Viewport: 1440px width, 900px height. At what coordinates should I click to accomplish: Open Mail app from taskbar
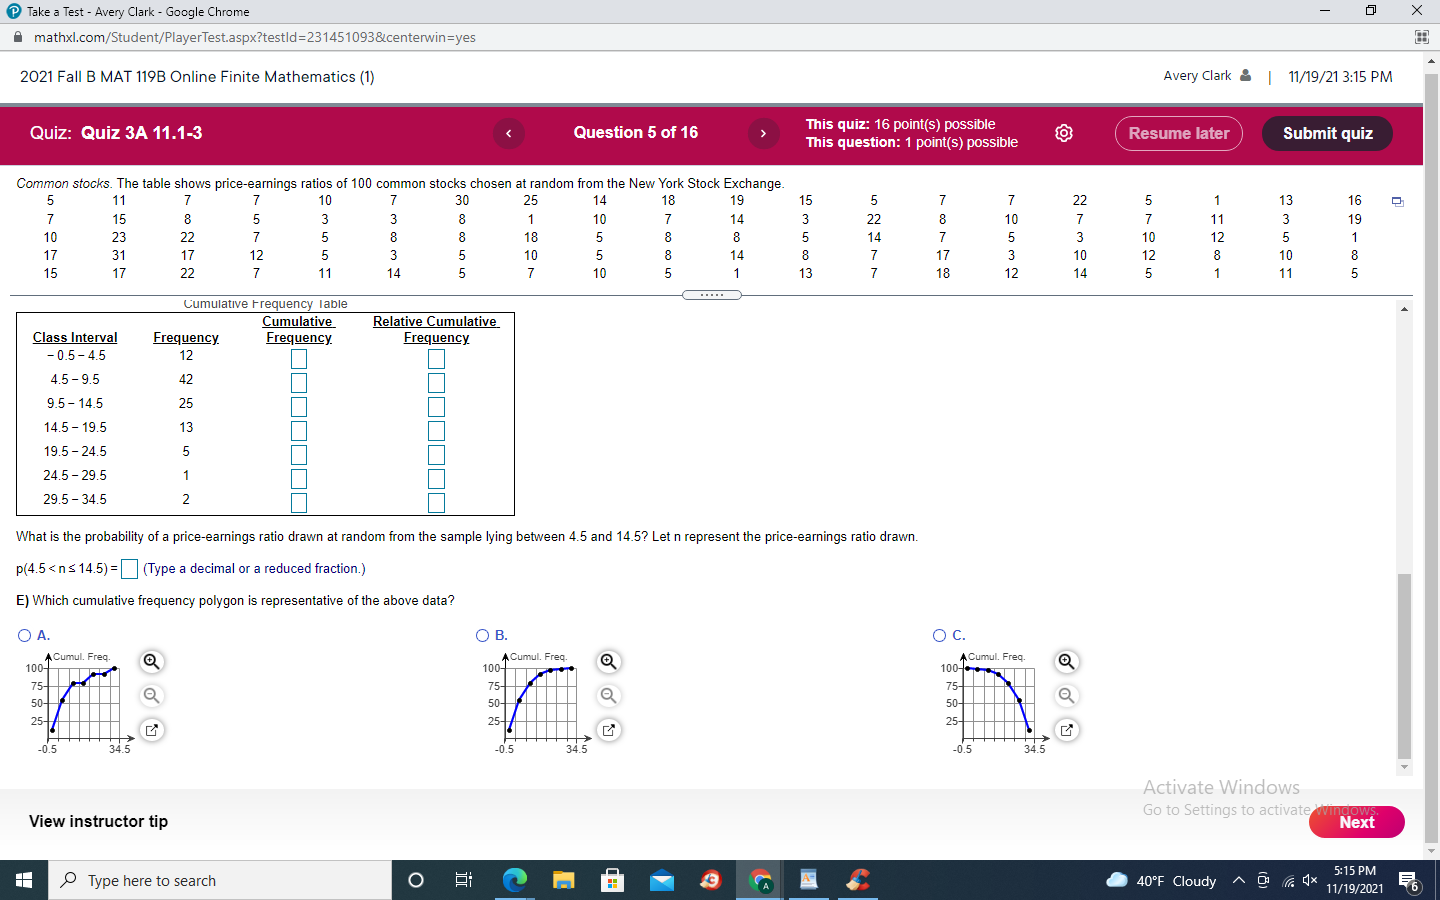click(661, 880)
